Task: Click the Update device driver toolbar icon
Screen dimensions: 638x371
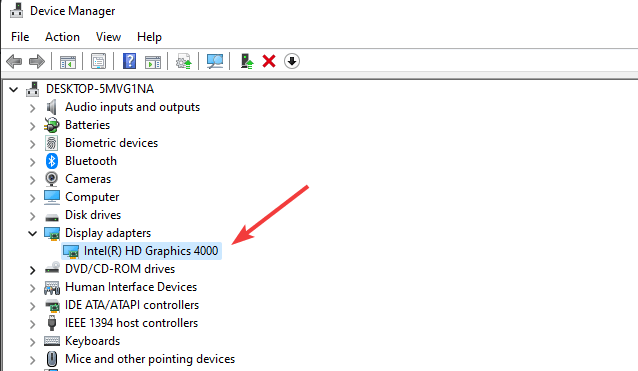Action: coord(184,61)
